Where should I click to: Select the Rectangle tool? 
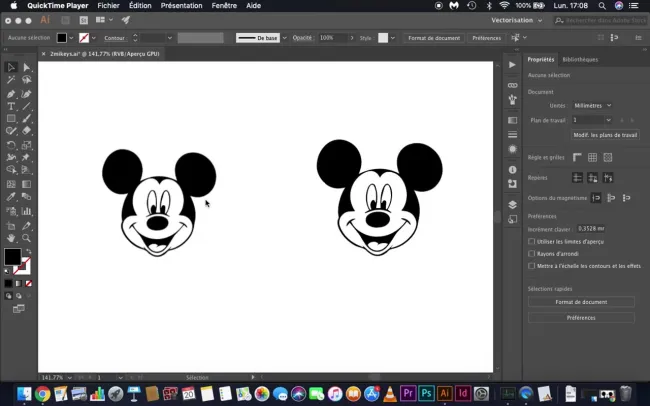pos(11,119)
